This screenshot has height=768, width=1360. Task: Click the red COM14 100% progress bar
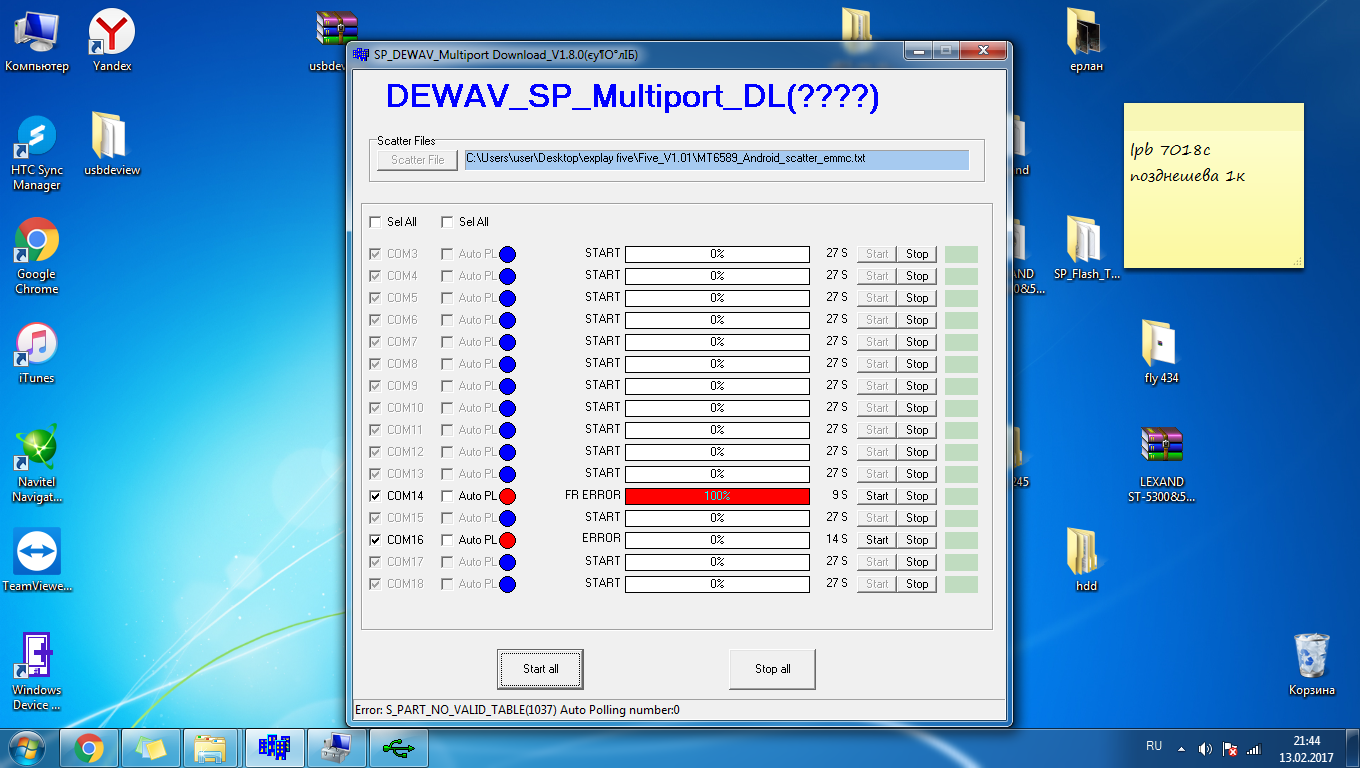click(x=717, y=496)
